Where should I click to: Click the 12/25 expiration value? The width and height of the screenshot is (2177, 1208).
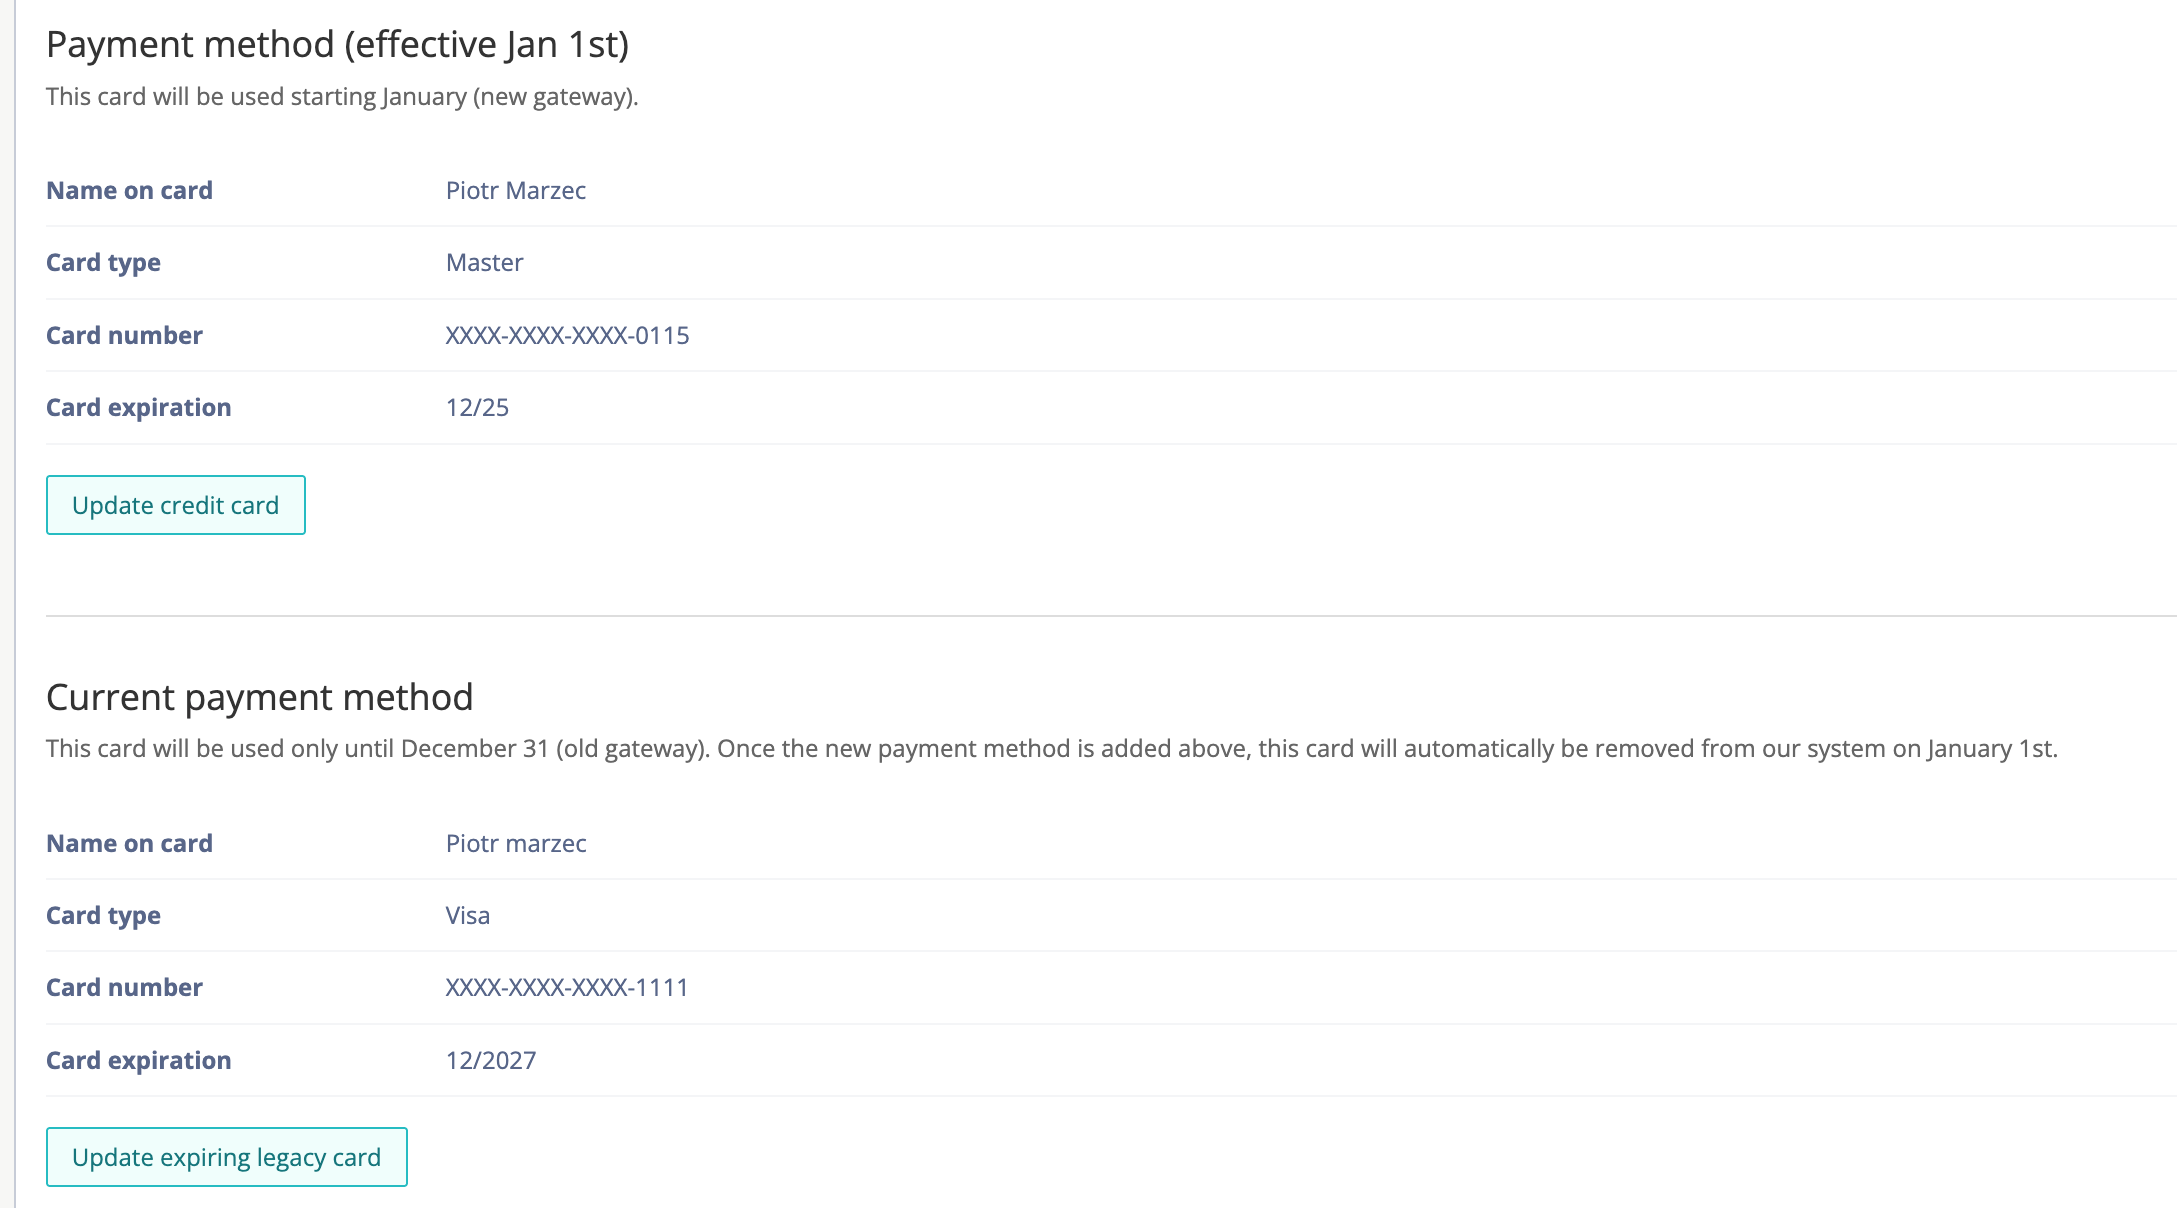point(477,408)
